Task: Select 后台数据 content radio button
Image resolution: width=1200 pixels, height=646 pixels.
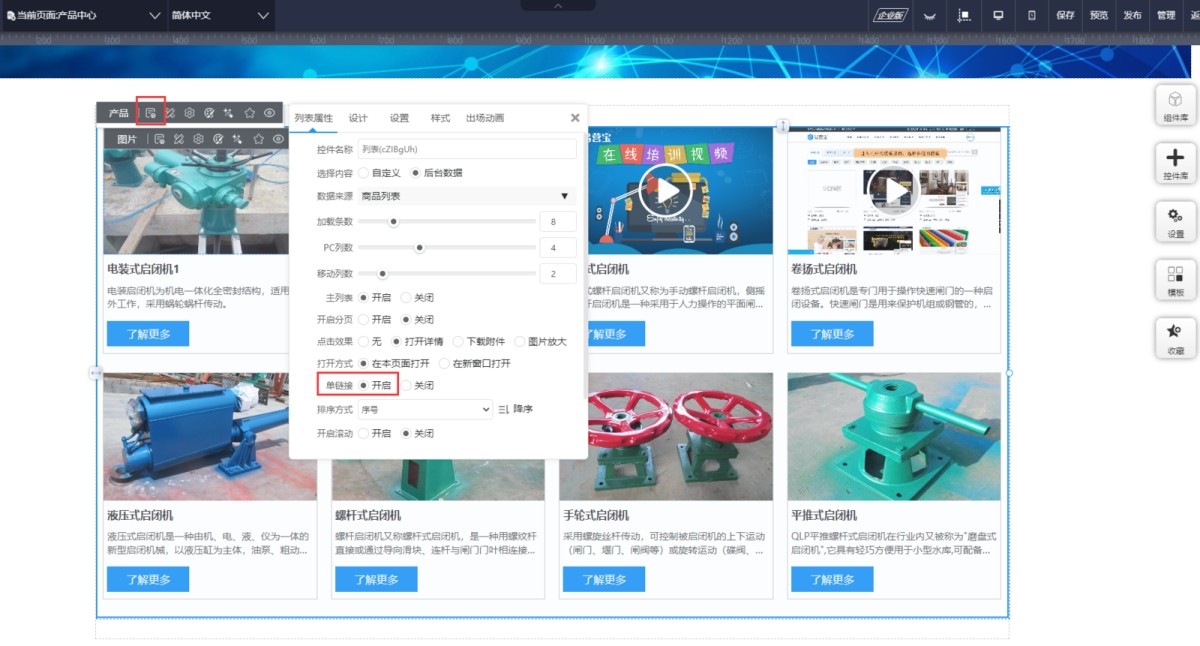Action: pyautogui.click(x=416, y=173)
